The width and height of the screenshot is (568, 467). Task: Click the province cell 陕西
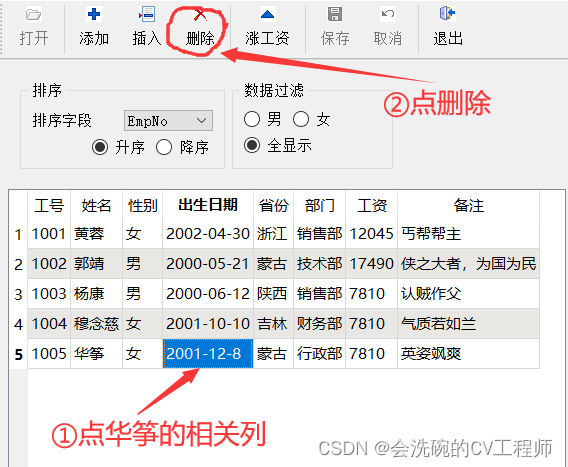273,294
